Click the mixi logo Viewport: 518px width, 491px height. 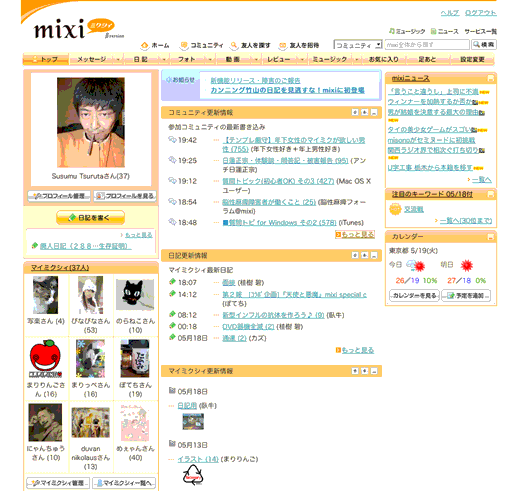point(79,29)
